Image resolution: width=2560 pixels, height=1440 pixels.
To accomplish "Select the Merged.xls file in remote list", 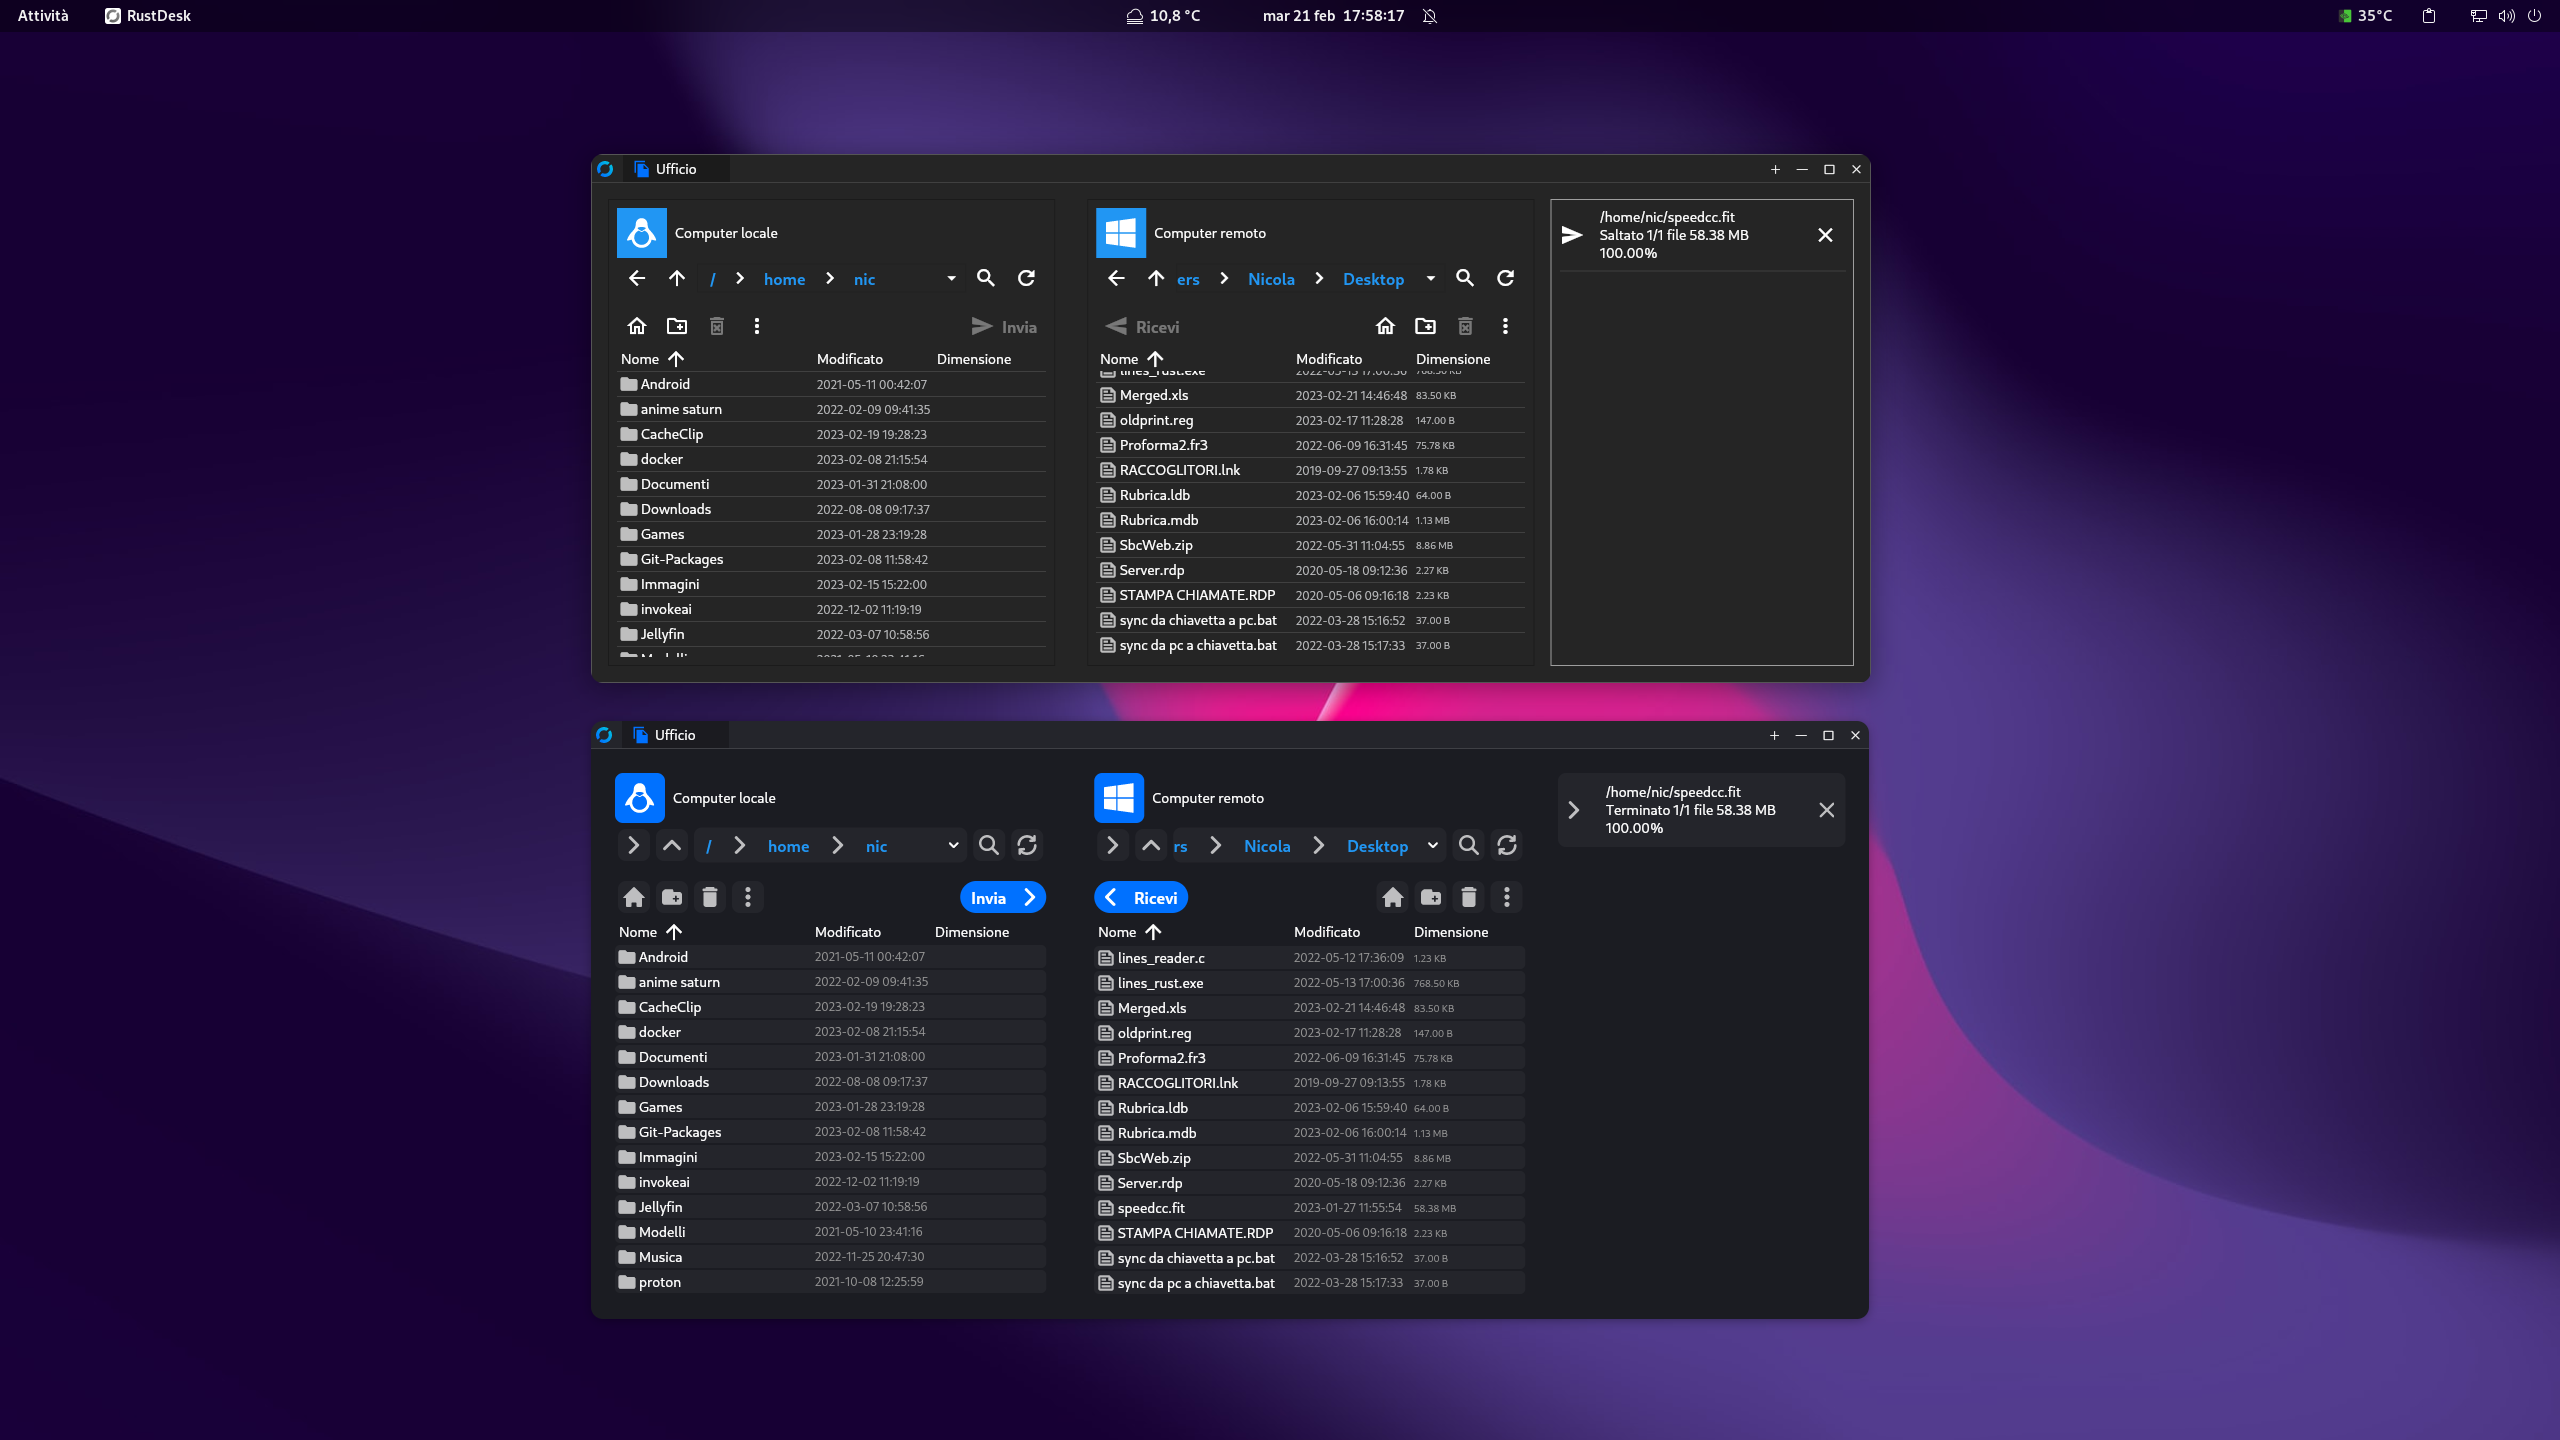I will tap(1153, 395).
